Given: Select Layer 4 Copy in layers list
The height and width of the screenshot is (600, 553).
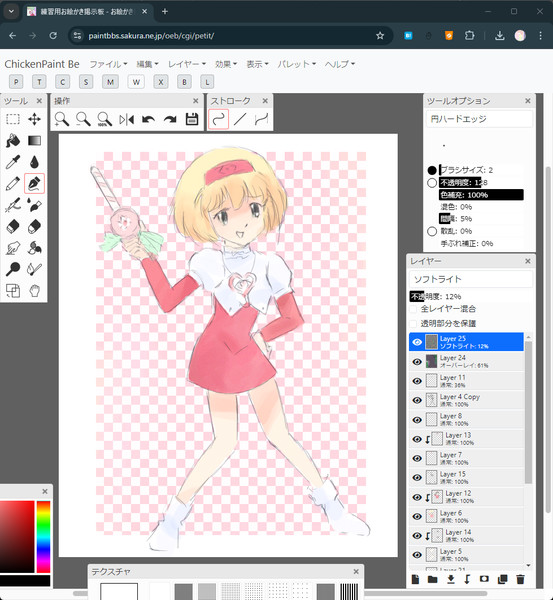Looking at the screenshot, I should 467,400.
